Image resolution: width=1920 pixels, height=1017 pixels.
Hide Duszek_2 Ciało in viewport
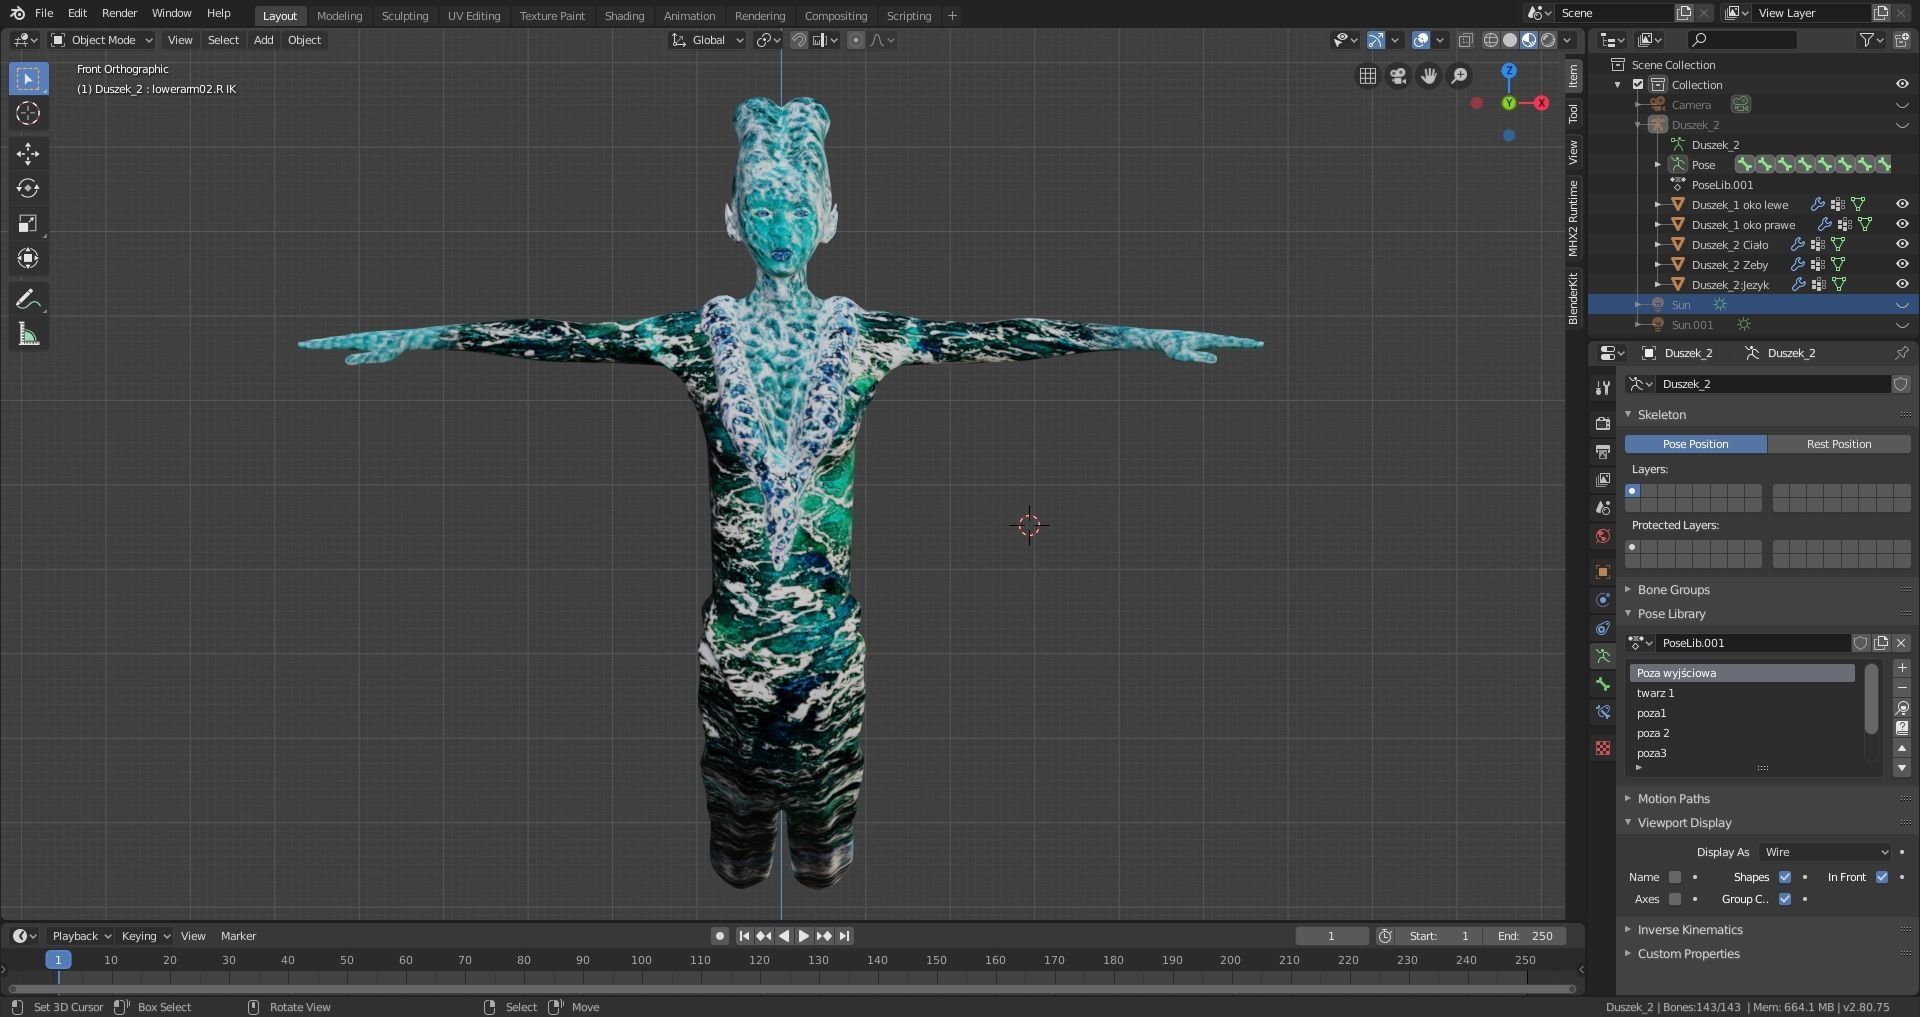pos(1902,245)
